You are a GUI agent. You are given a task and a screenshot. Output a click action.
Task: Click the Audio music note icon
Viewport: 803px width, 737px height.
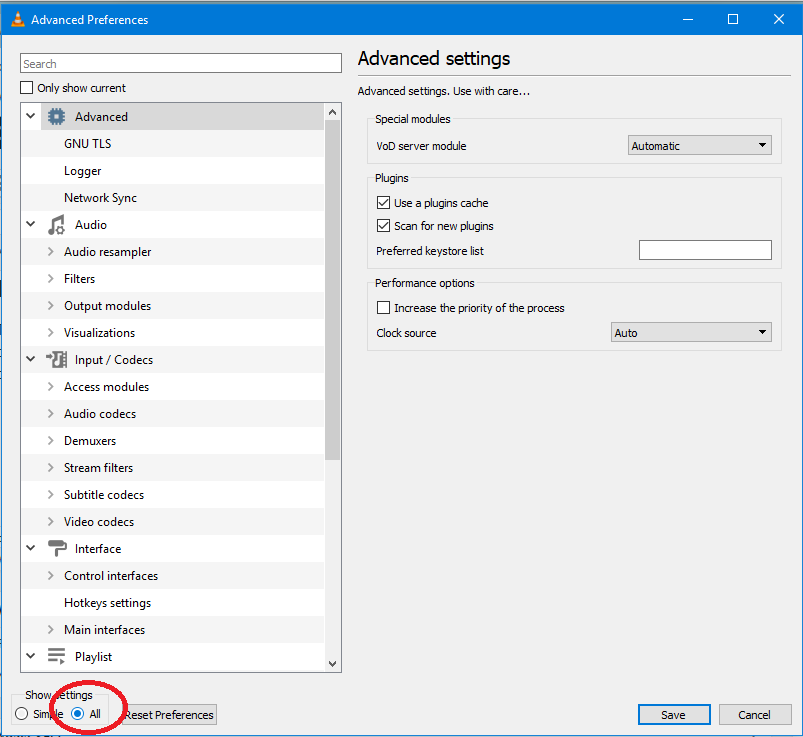coord(56,225)
